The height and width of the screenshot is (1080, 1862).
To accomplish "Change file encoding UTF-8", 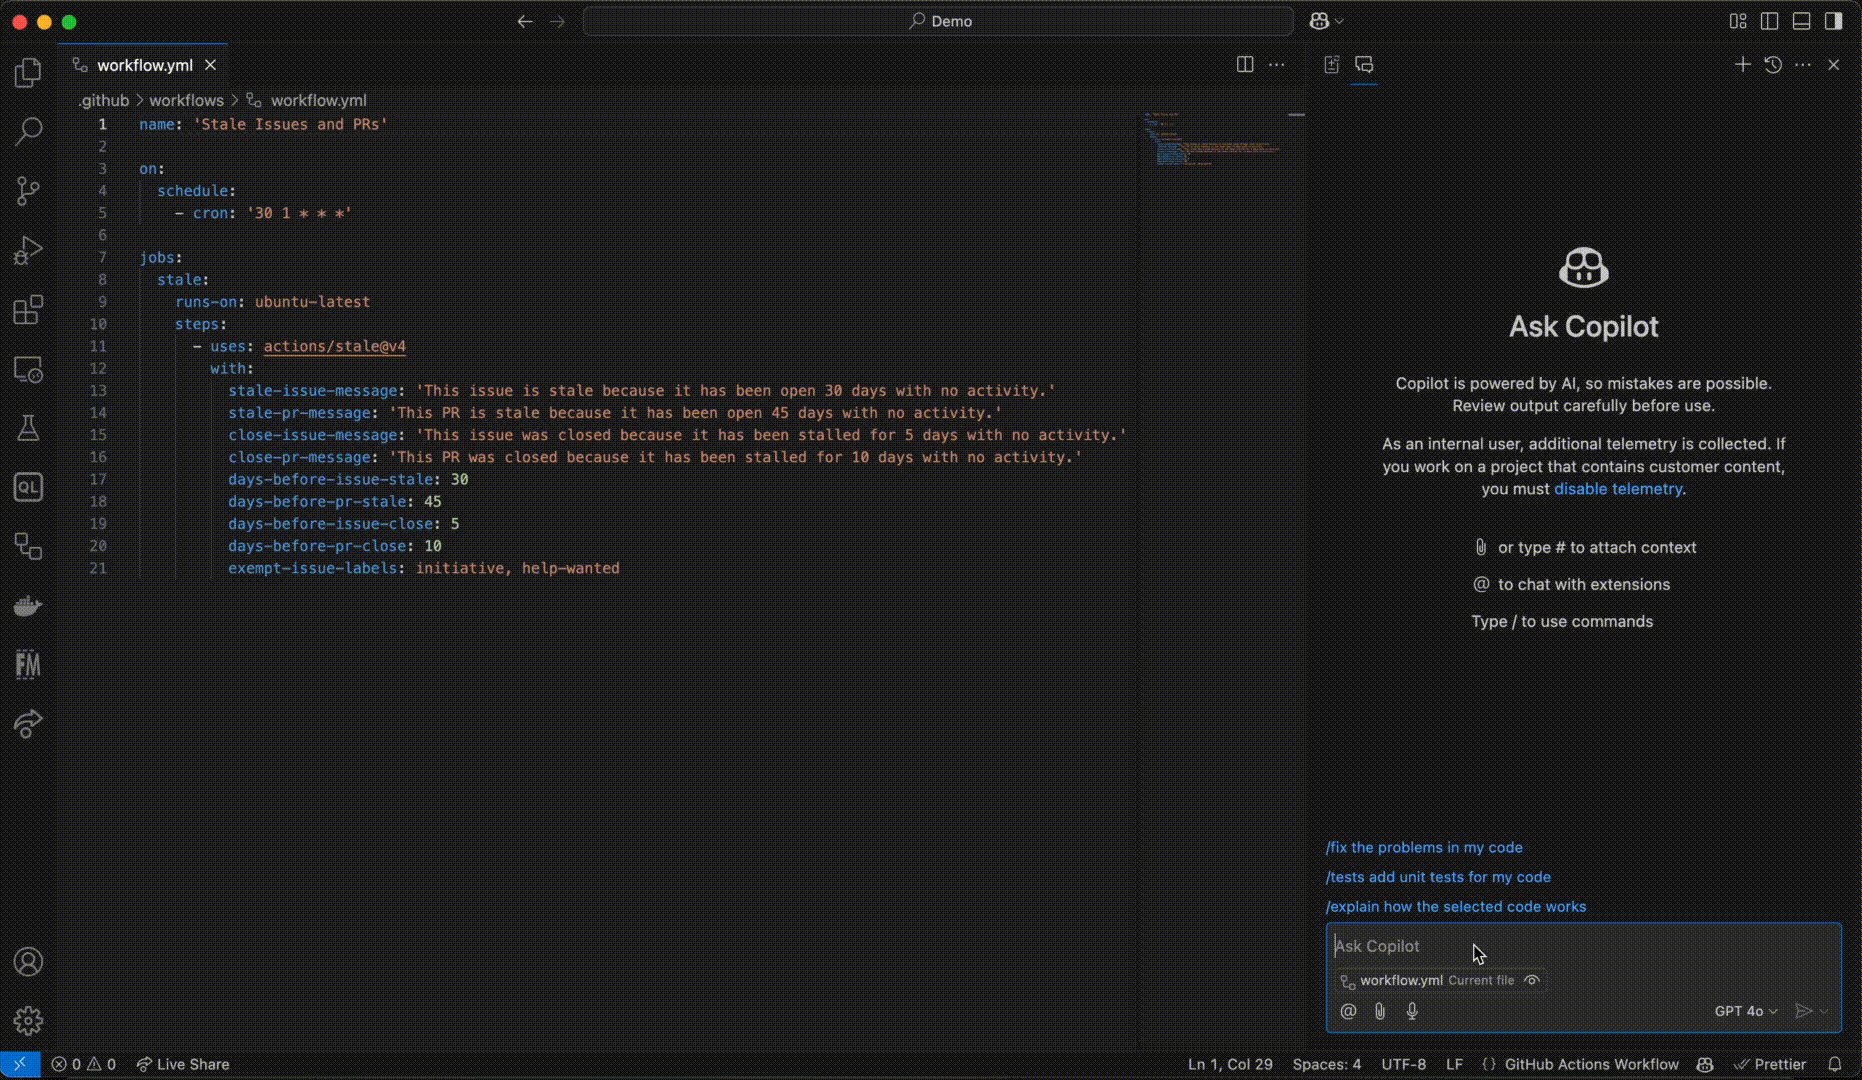I will (1403, 1064).
